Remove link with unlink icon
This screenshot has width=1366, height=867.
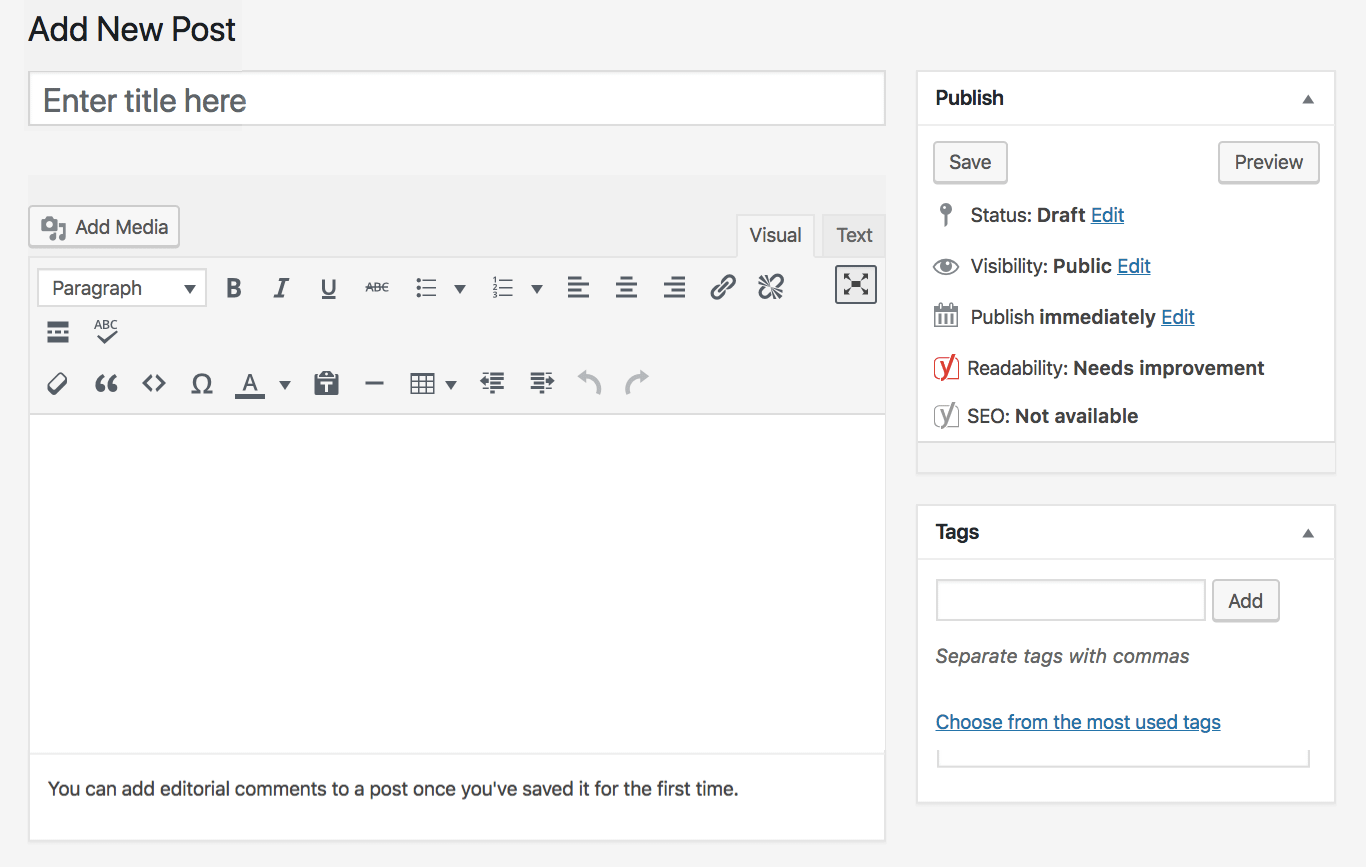point(771,288)
